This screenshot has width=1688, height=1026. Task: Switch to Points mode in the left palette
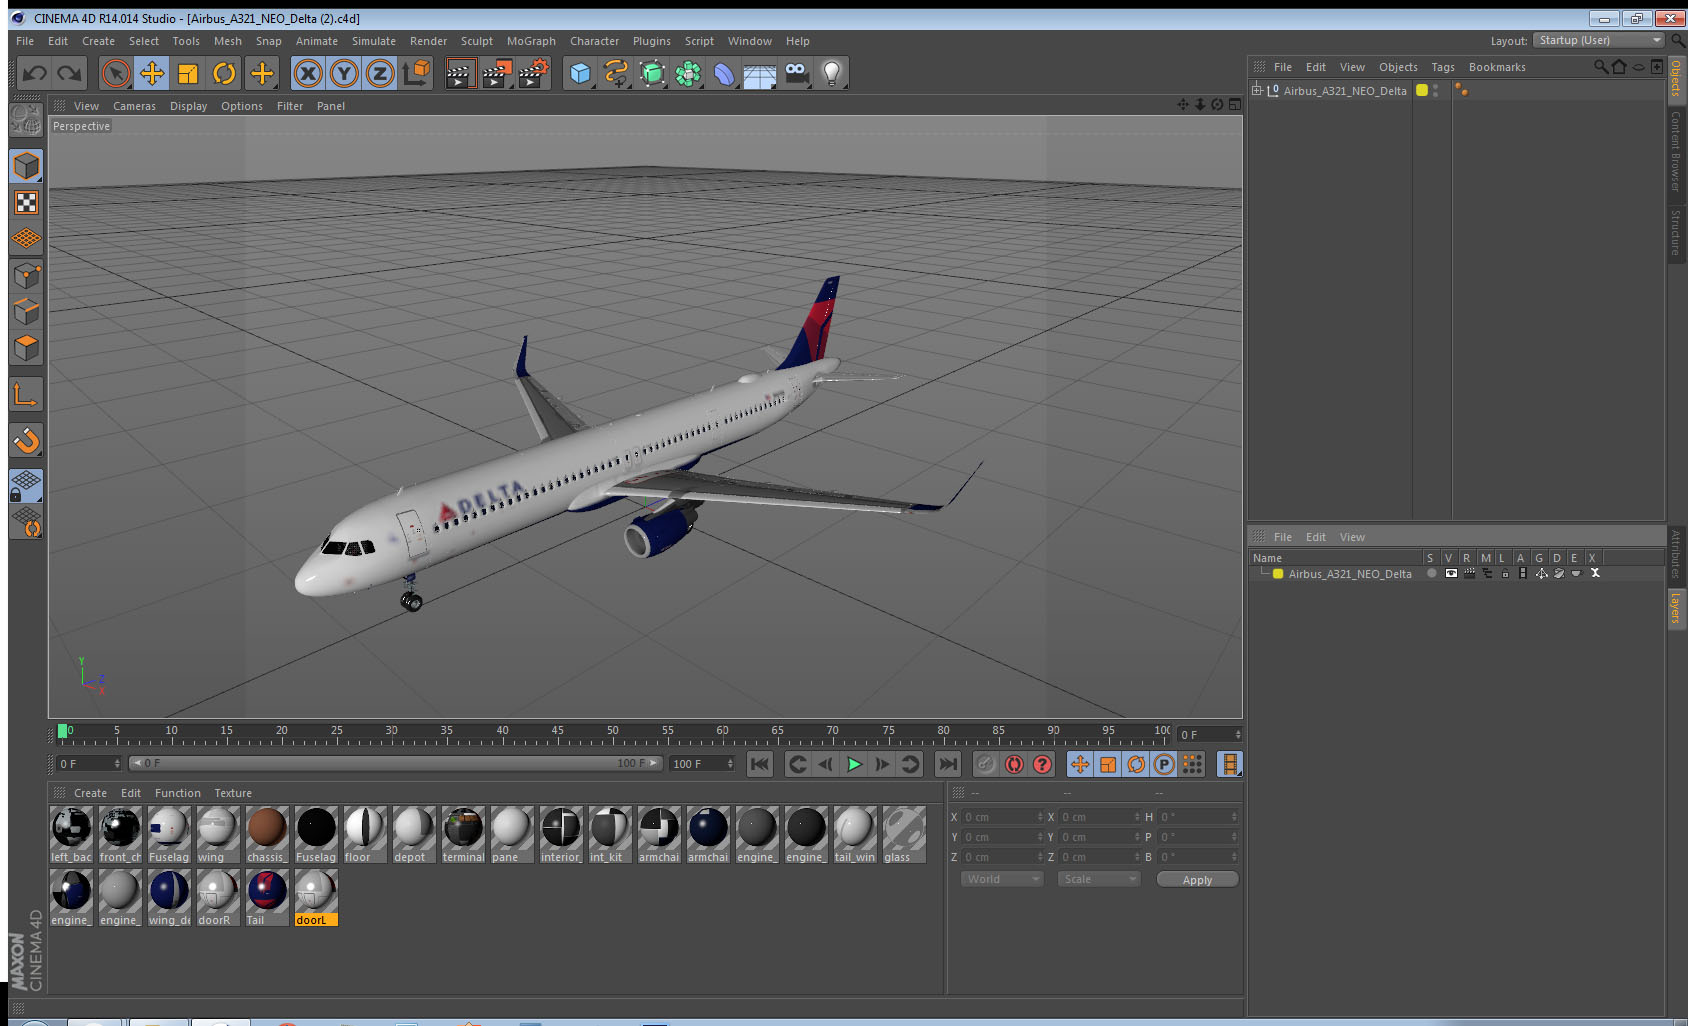pos(26,276)
